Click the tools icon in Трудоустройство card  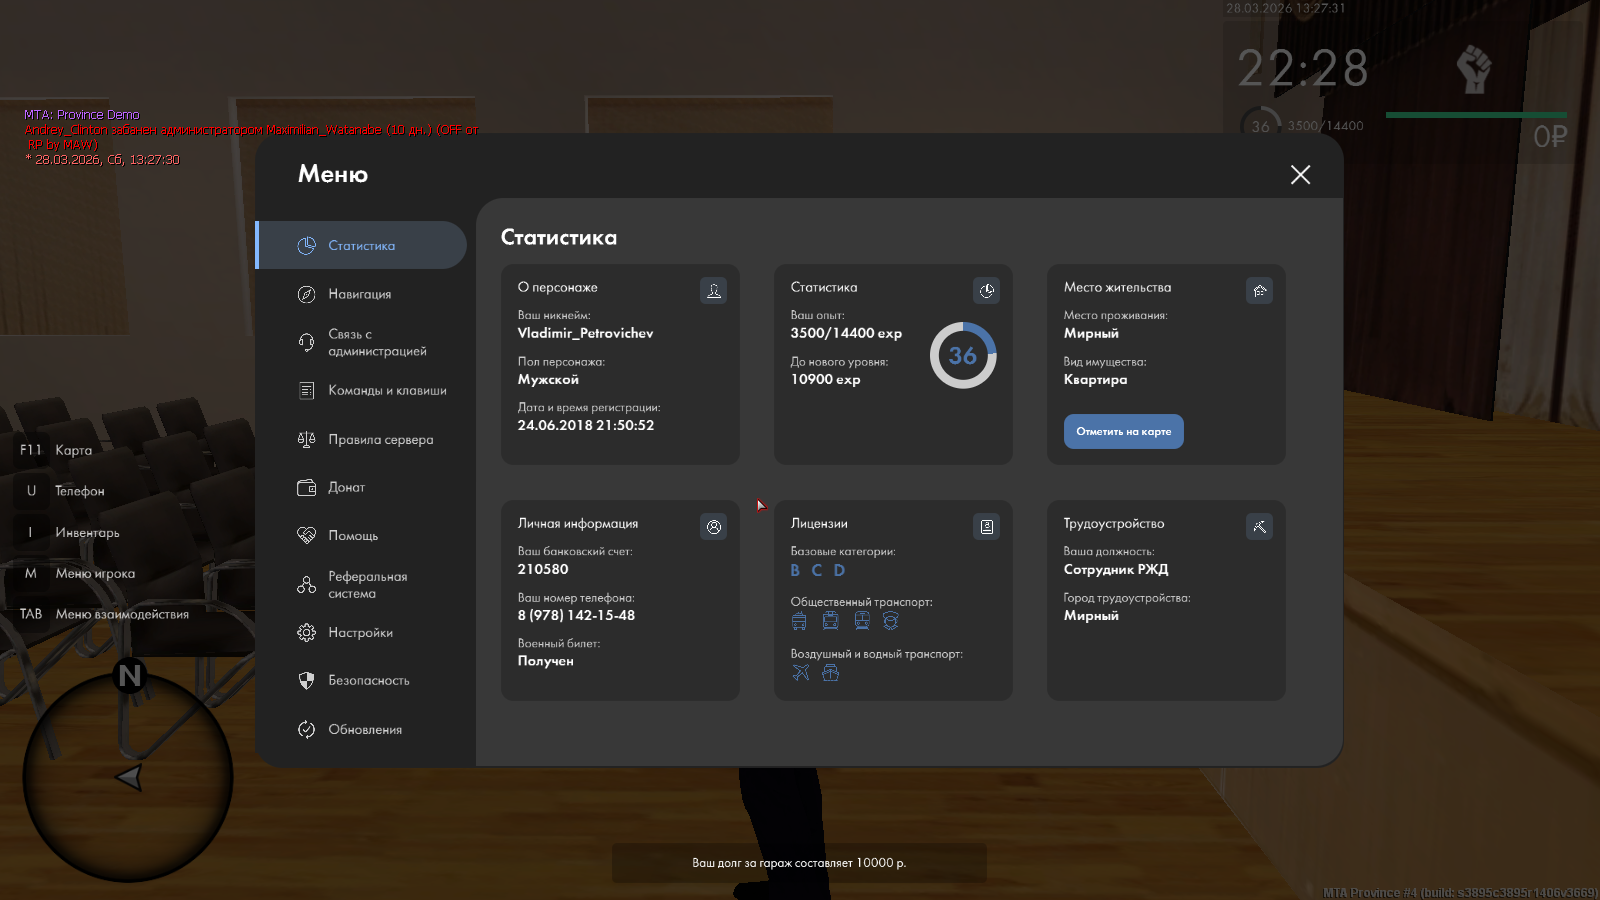[x=1259, y=527]
